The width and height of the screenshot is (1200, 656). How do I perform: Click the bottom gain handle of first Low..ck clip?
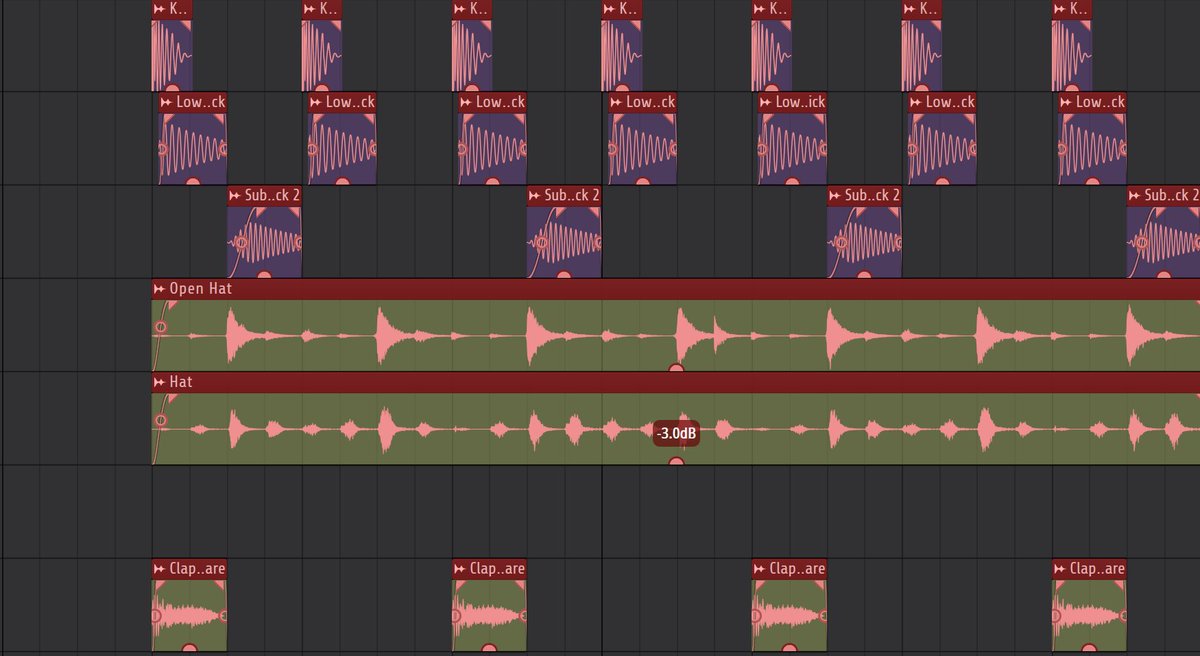[193, 183]
